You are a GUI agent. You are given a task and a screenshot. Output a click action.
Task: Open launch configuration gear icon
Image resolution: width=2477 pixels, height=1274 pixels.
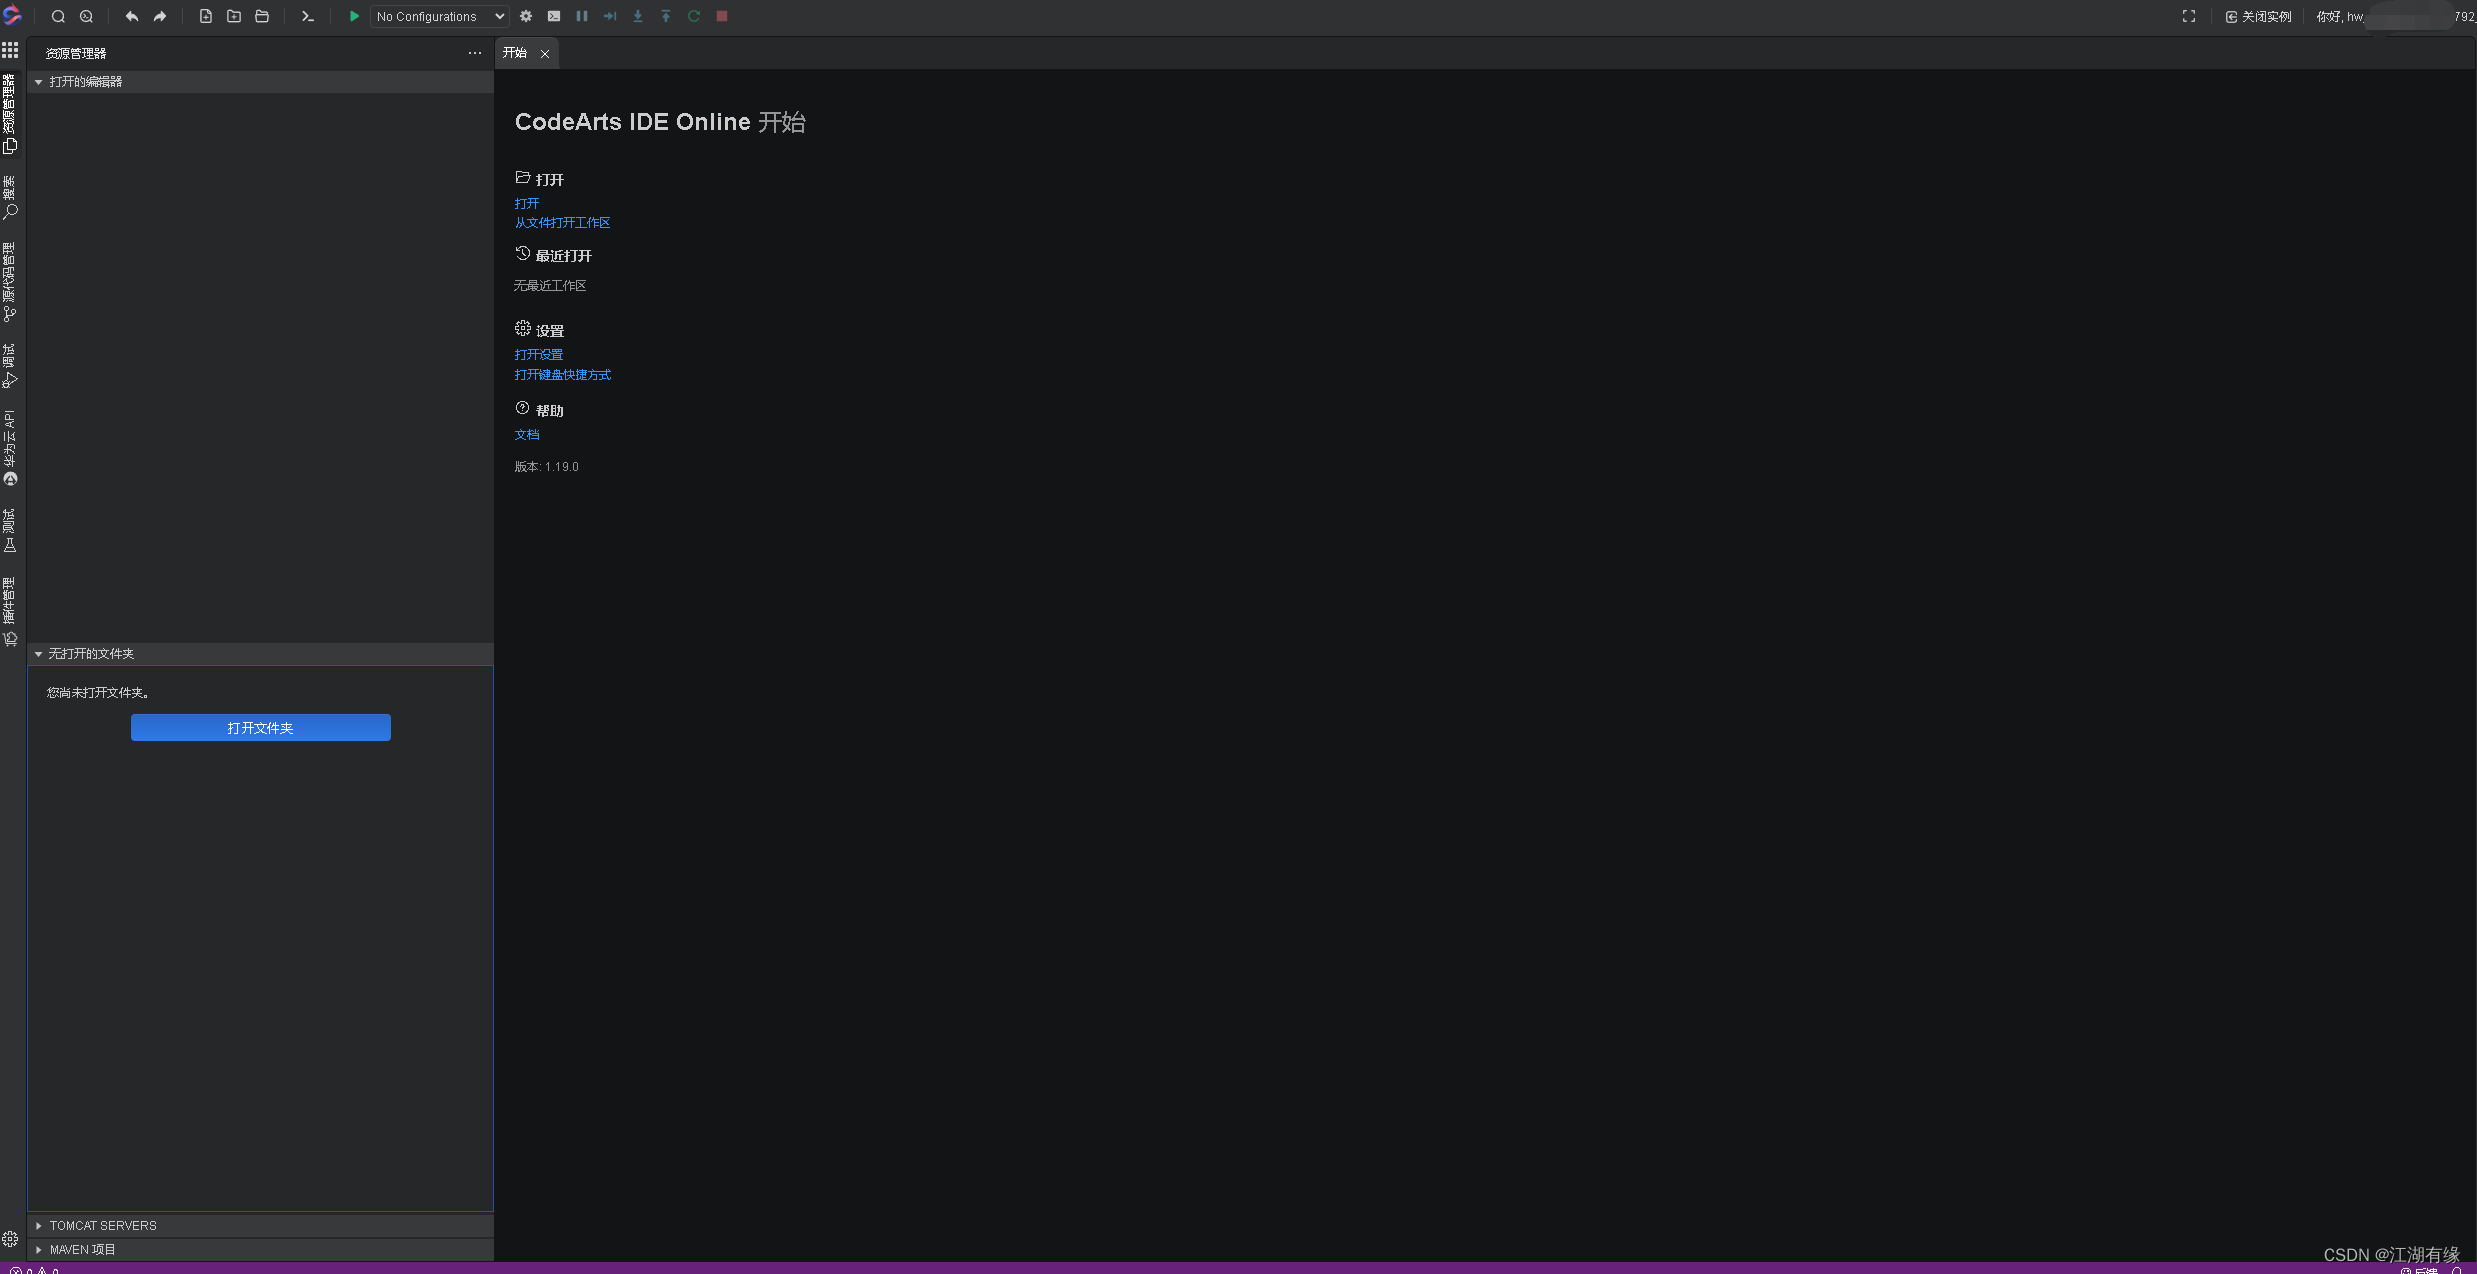coord(526,16)
